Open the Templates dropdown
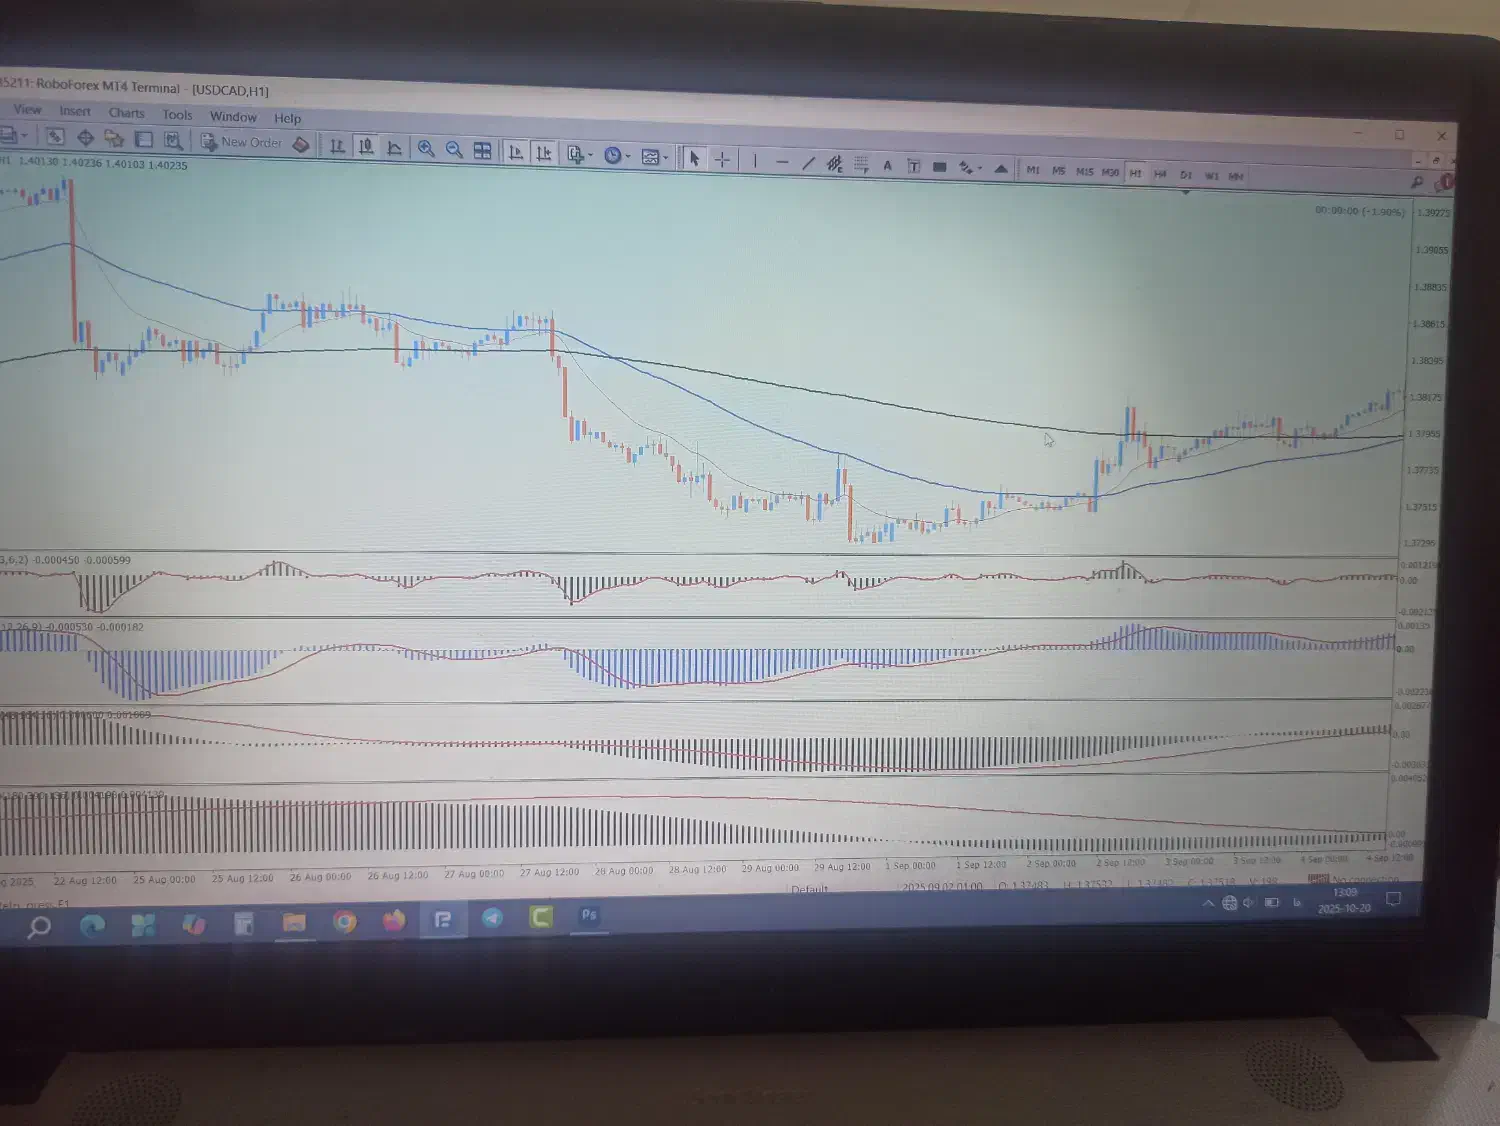This screenshot has height=1126, width=1500. click(x=654, y=157)
